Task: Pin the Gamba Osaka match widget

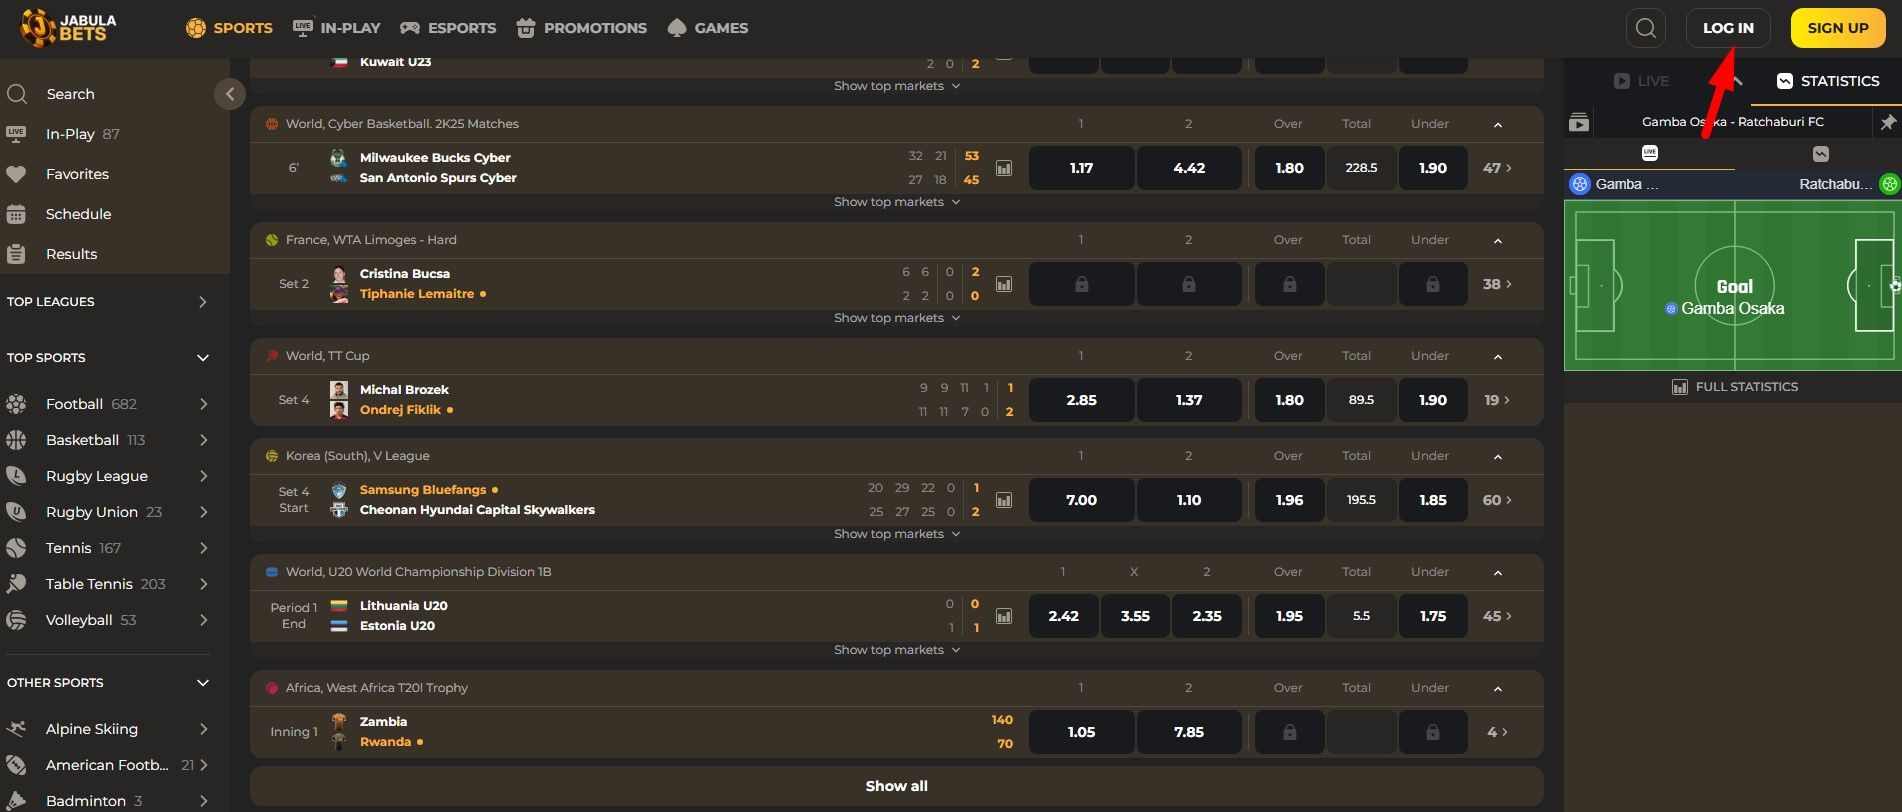Action: [1887, 122]
